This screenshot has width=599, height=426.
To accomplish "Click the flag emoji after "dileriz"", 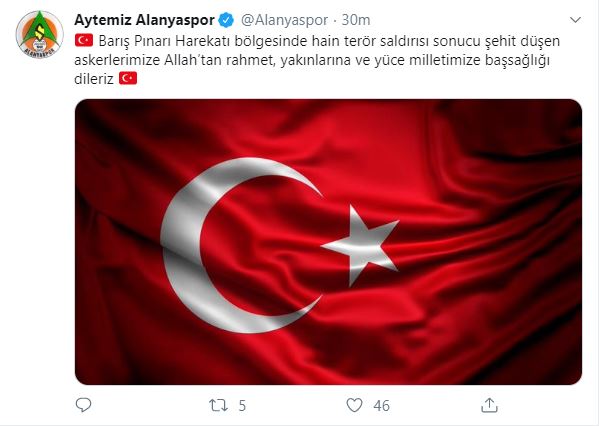I will pos(128,79).
